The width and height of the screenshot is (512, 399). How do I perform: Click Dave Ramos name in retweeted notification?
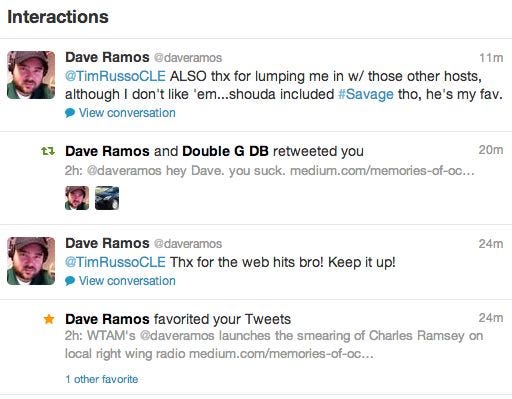(107, 151)
